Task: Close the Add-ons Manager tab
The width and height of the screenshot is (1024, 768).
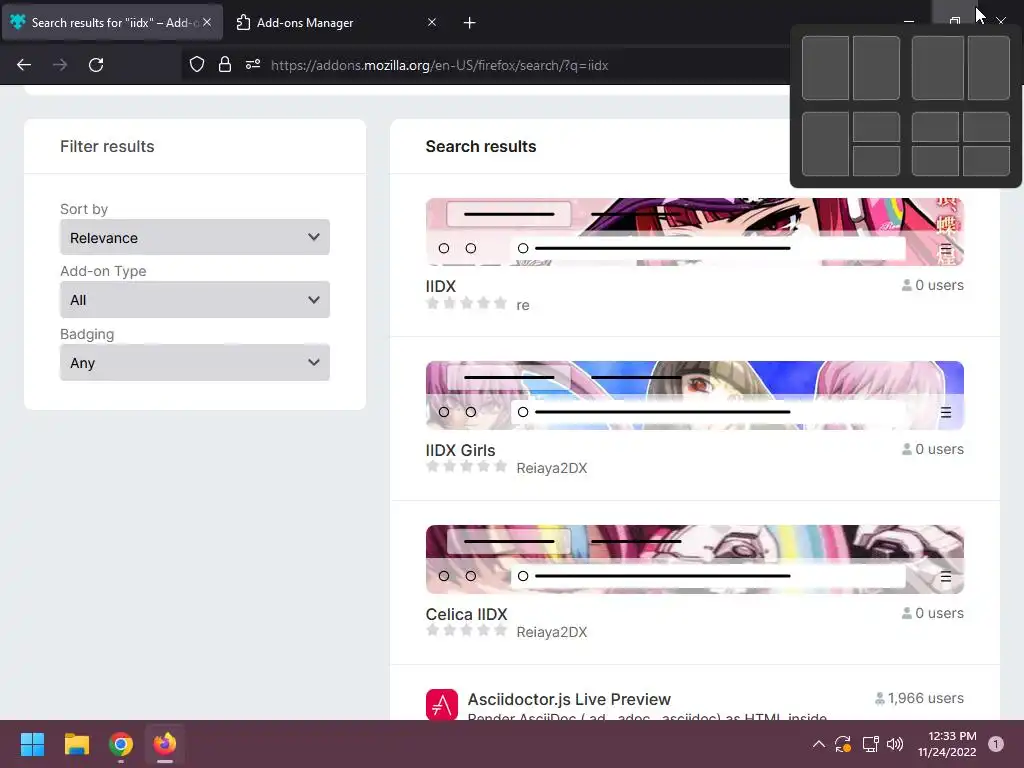Action: [x=432, y=22]
